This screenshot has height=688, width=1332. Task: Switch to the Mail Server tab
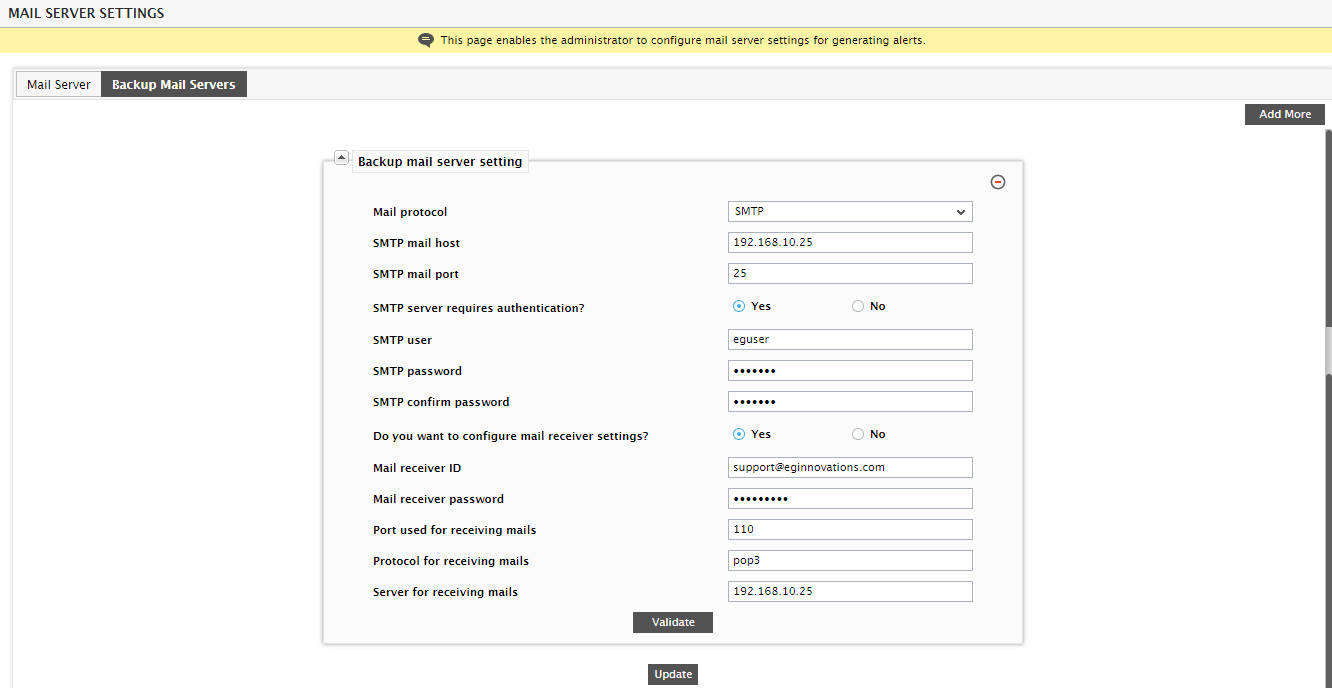(x=59, y=85)
